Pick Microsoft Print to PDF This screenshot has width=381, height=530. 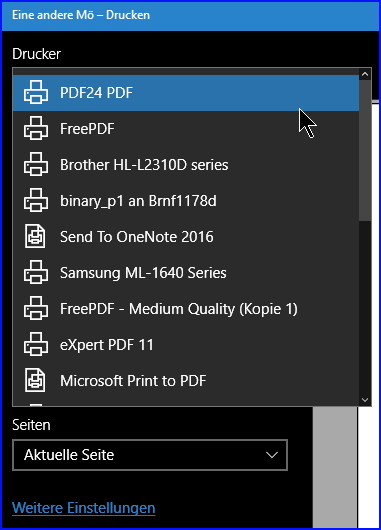tap(186, 381)
